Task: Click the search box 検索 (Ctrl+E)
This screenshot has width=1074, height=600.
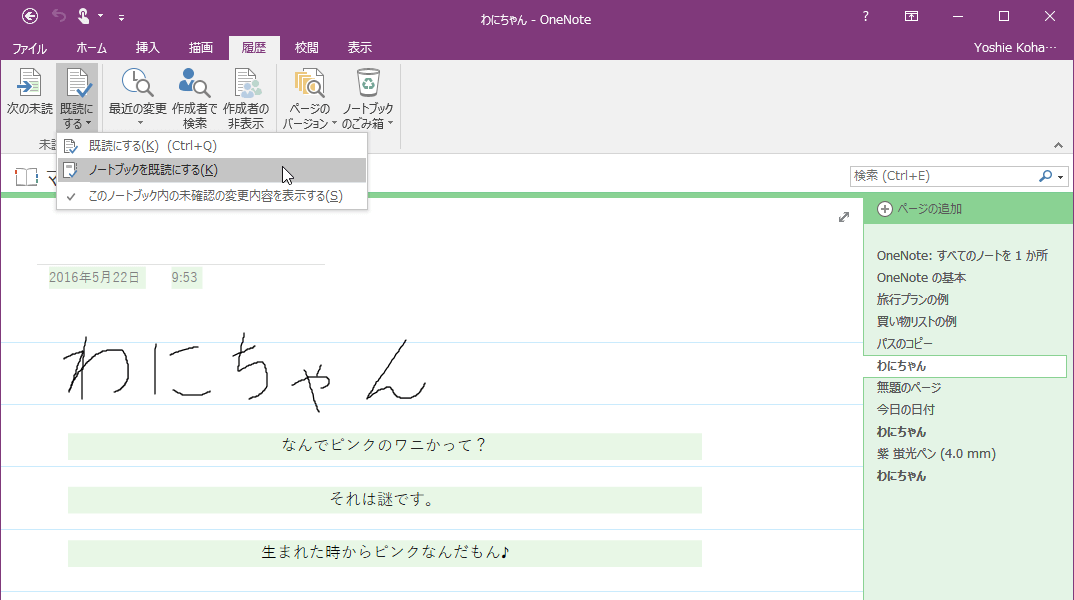Action: (x=944, y=176)
